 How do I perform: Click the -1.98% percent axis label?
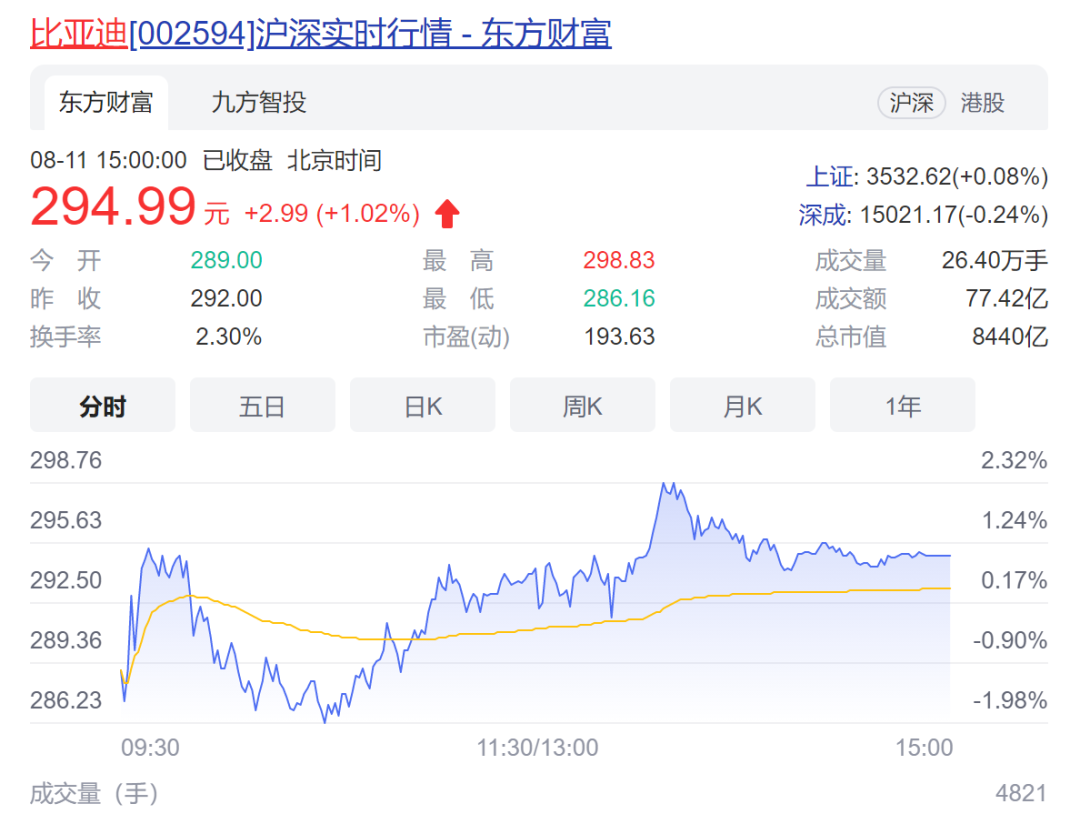pos(1010,700)
